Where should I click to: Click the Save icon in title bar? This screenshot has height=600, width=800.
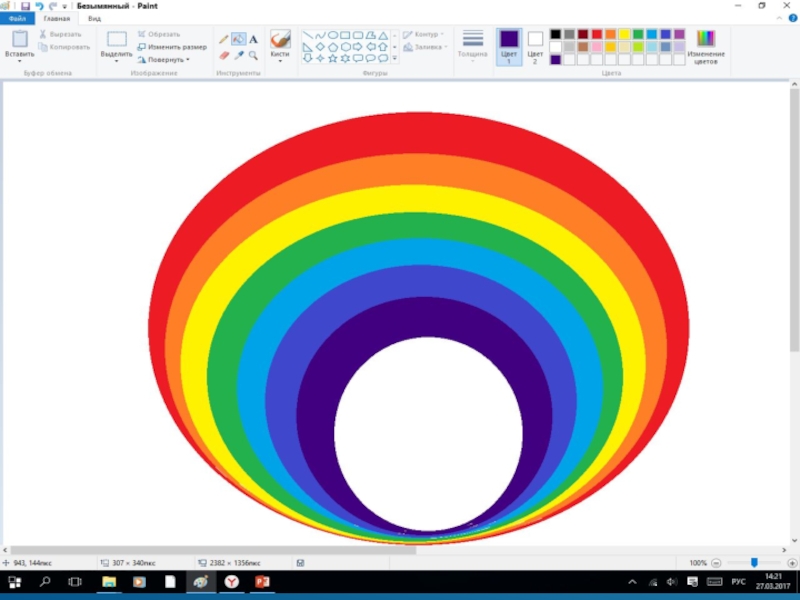tap(25, 6)
